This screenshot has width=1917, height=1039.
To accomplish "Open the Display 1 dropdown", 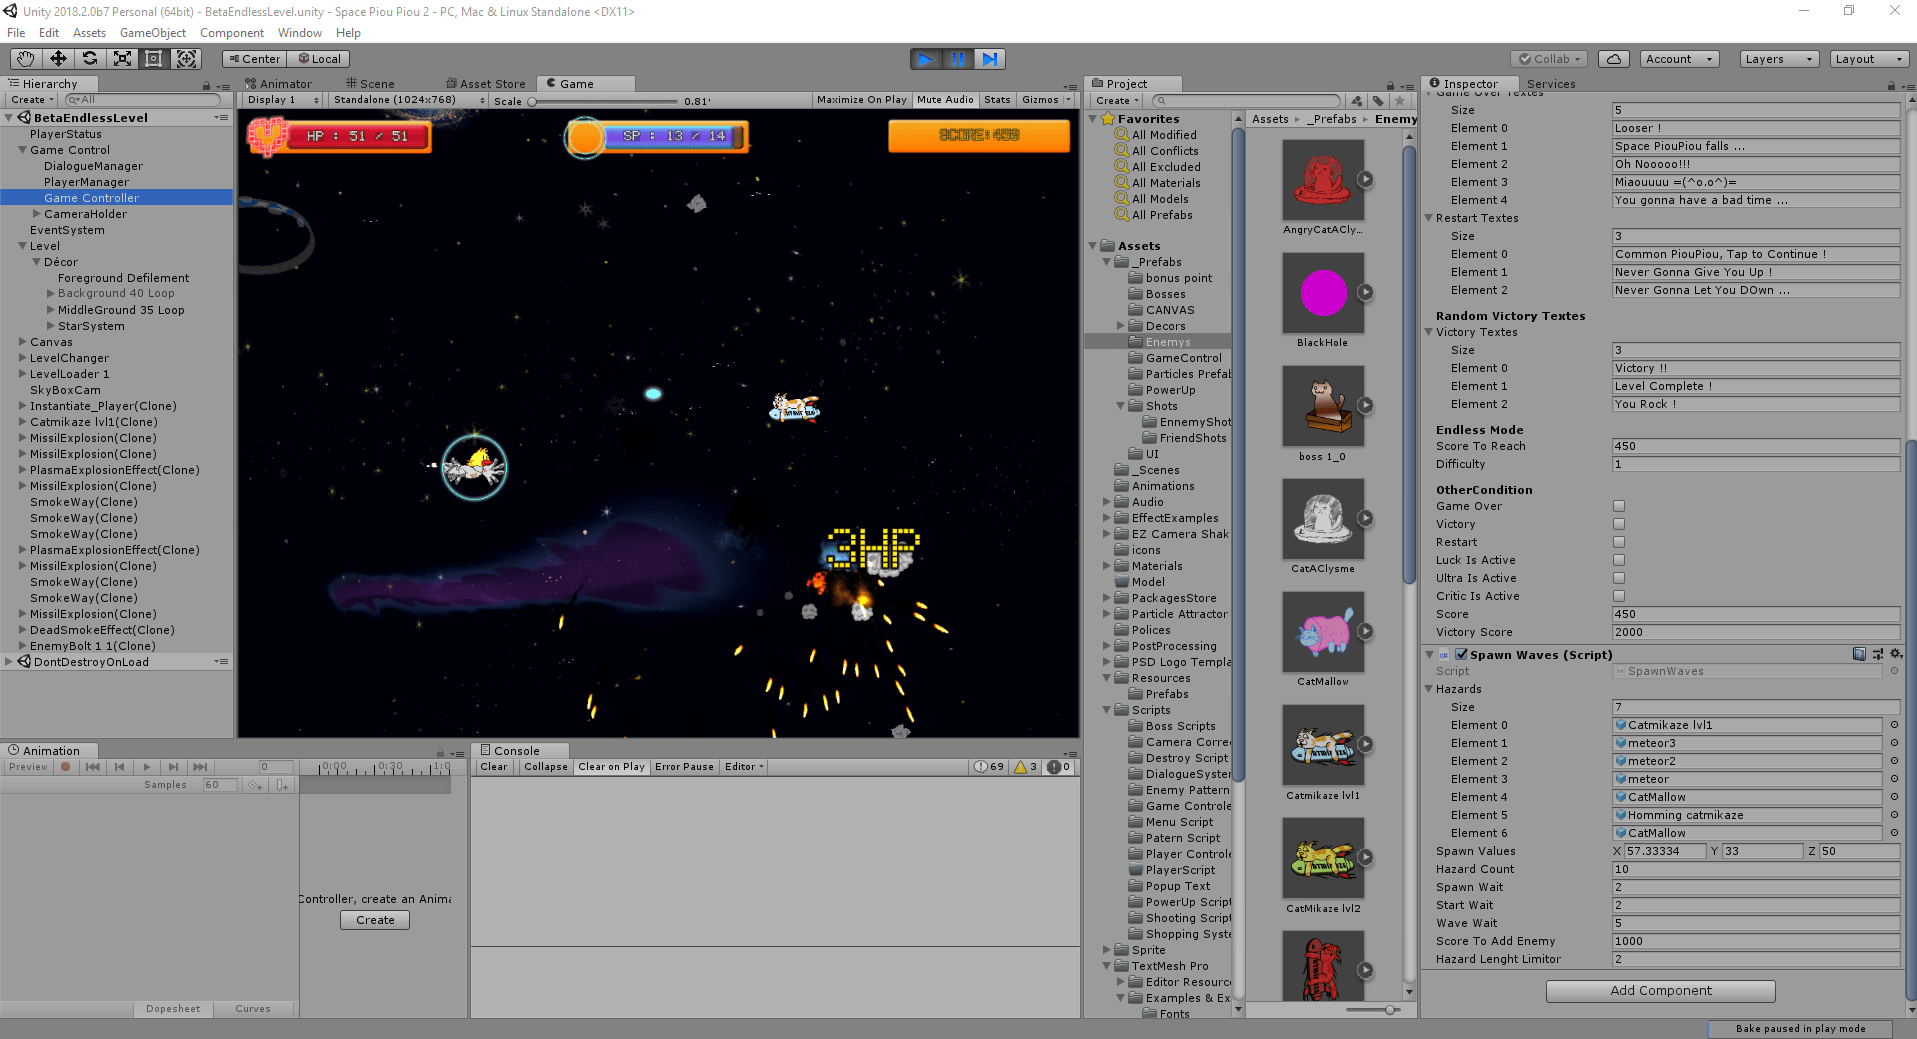I will point(282,100).
